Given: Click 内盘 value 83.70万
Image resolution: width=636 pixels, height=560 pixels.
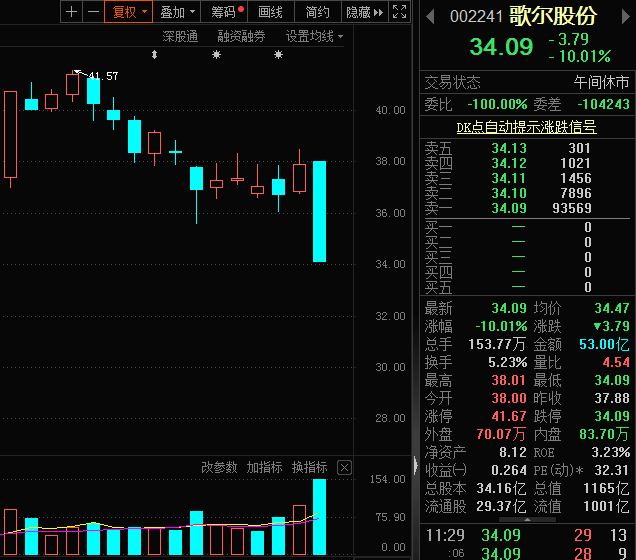Looking at the screenshot, I should [604, 434].
